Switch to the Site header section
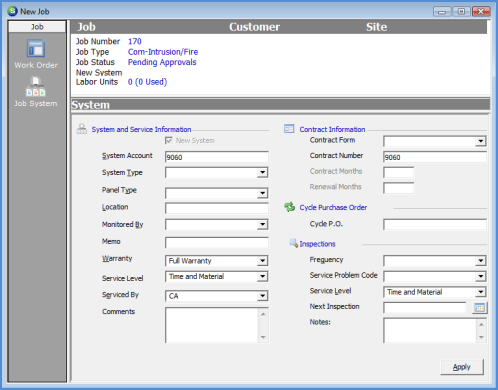The width and height of the screenshot is (498, 390). pos(376,27)
